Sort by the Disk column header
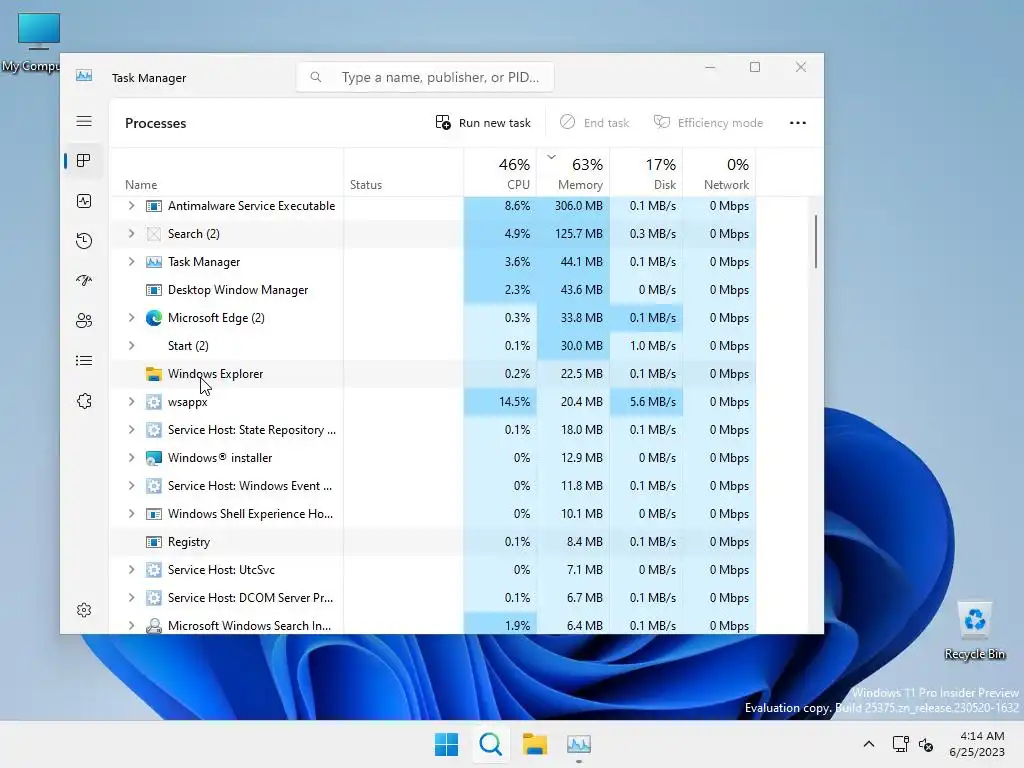 (647, 172)
